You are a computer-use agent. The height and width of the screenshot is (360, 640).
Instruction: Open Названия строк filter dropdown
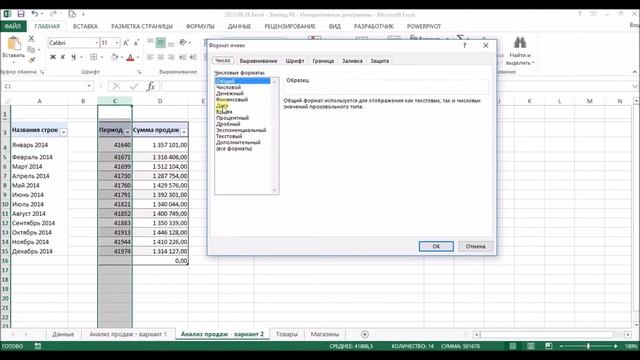pos(63,132)
